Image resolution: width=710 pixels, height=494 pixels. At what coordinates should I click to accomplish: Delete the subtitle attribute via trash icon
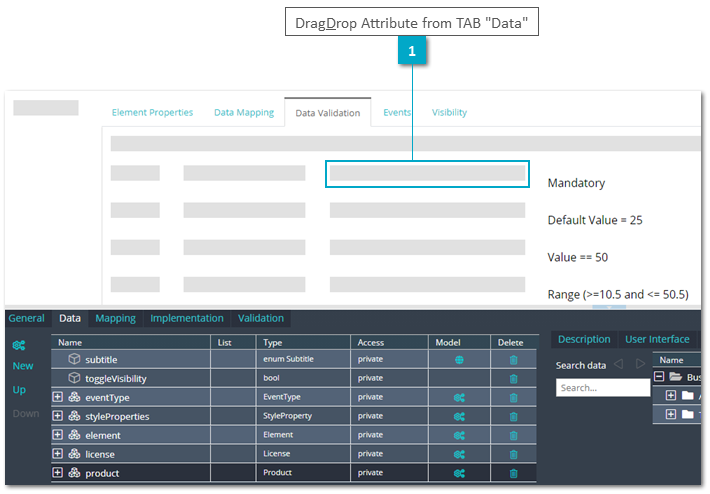513,360
